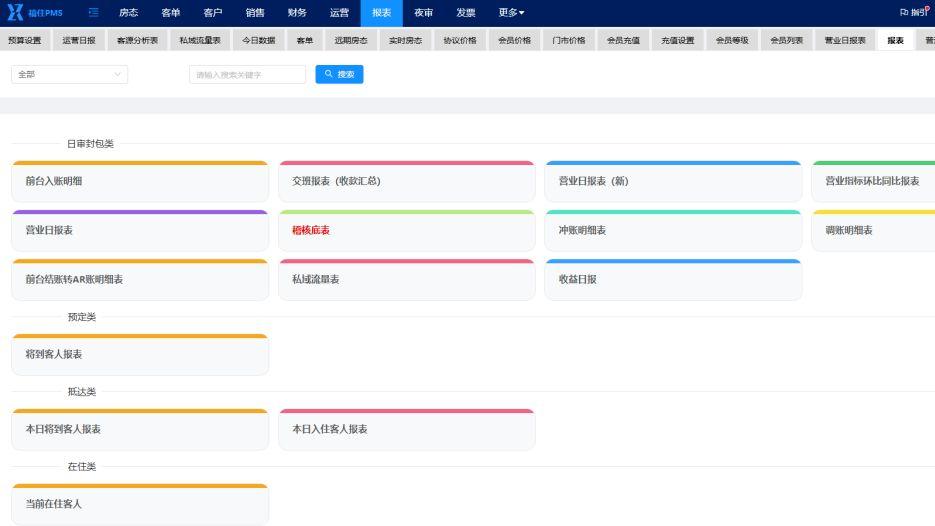Viewport: 935px width, 526px height.
Task: Focus the keyword search input field
Action: [247, 75]
